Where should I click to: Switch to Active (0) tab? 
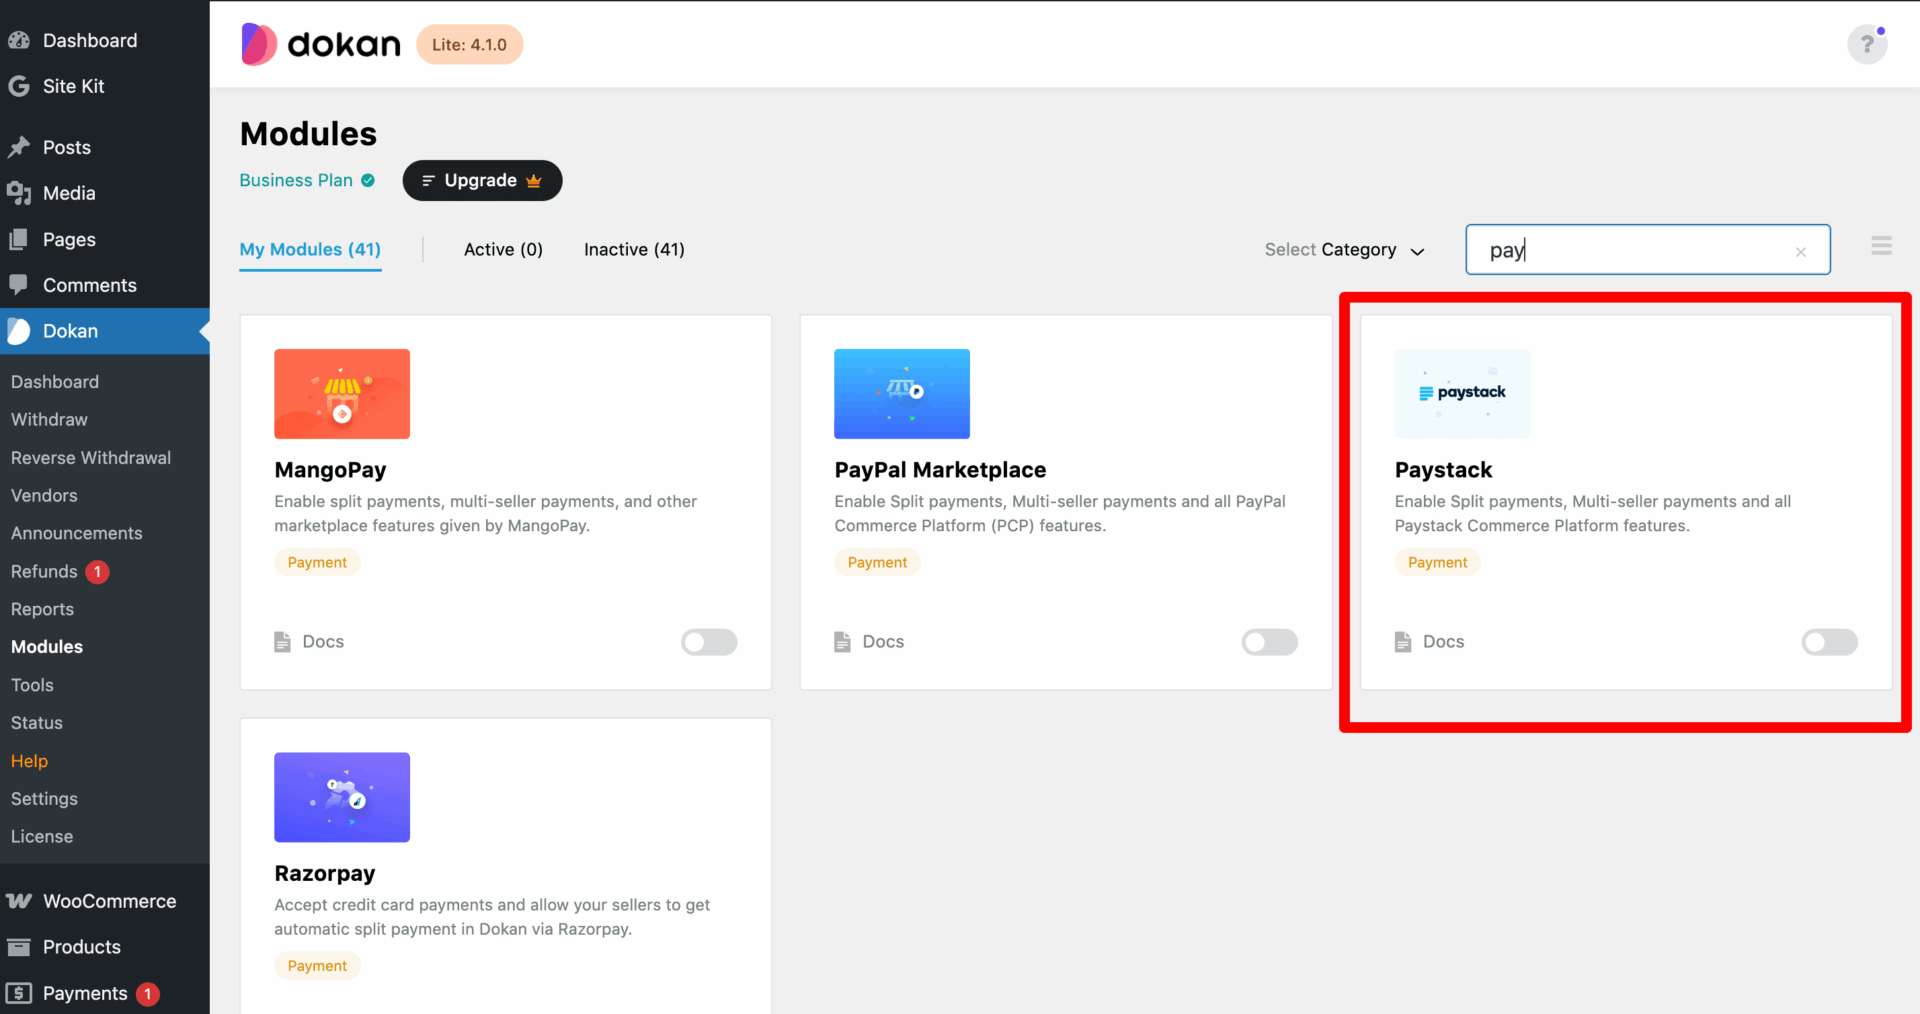(503, 250)
